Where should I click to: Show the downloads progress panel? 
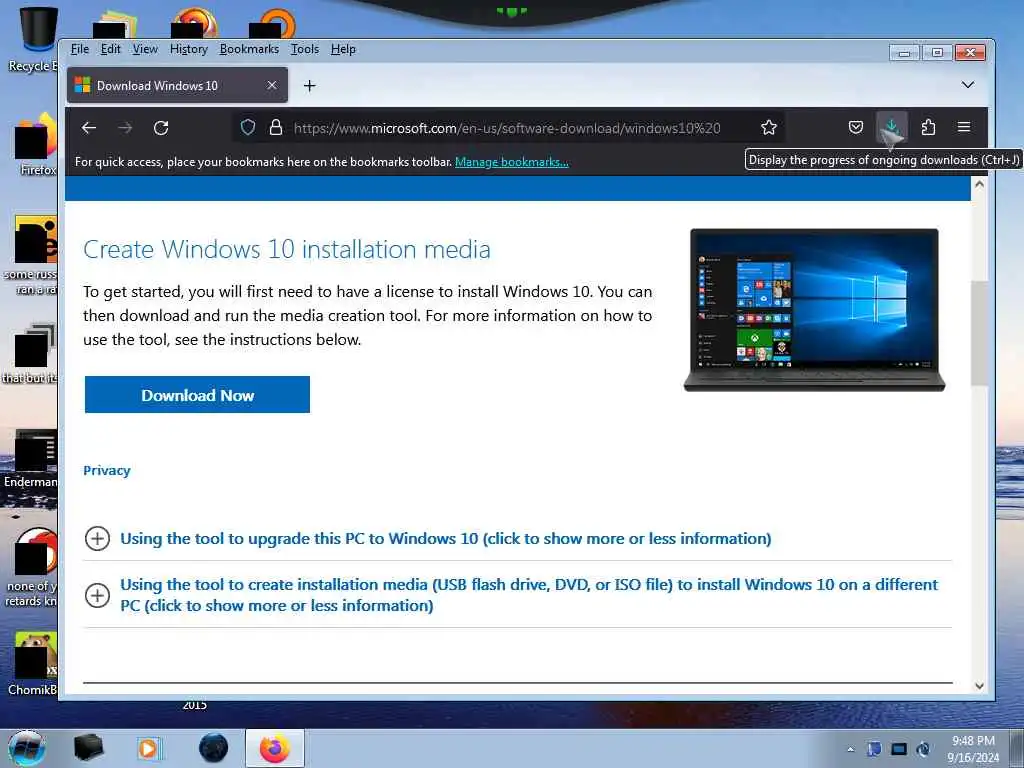click(891, 127)
